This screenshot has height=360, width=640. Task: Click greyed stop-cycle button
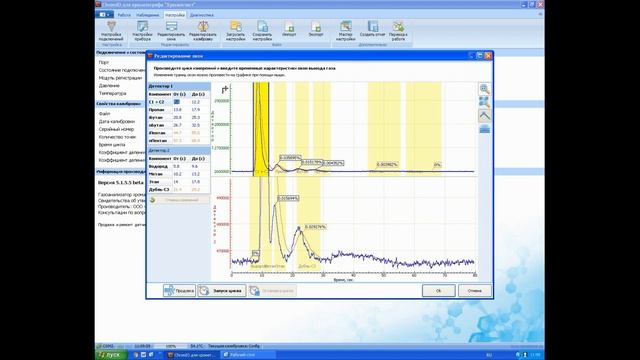tap(272, 291)
